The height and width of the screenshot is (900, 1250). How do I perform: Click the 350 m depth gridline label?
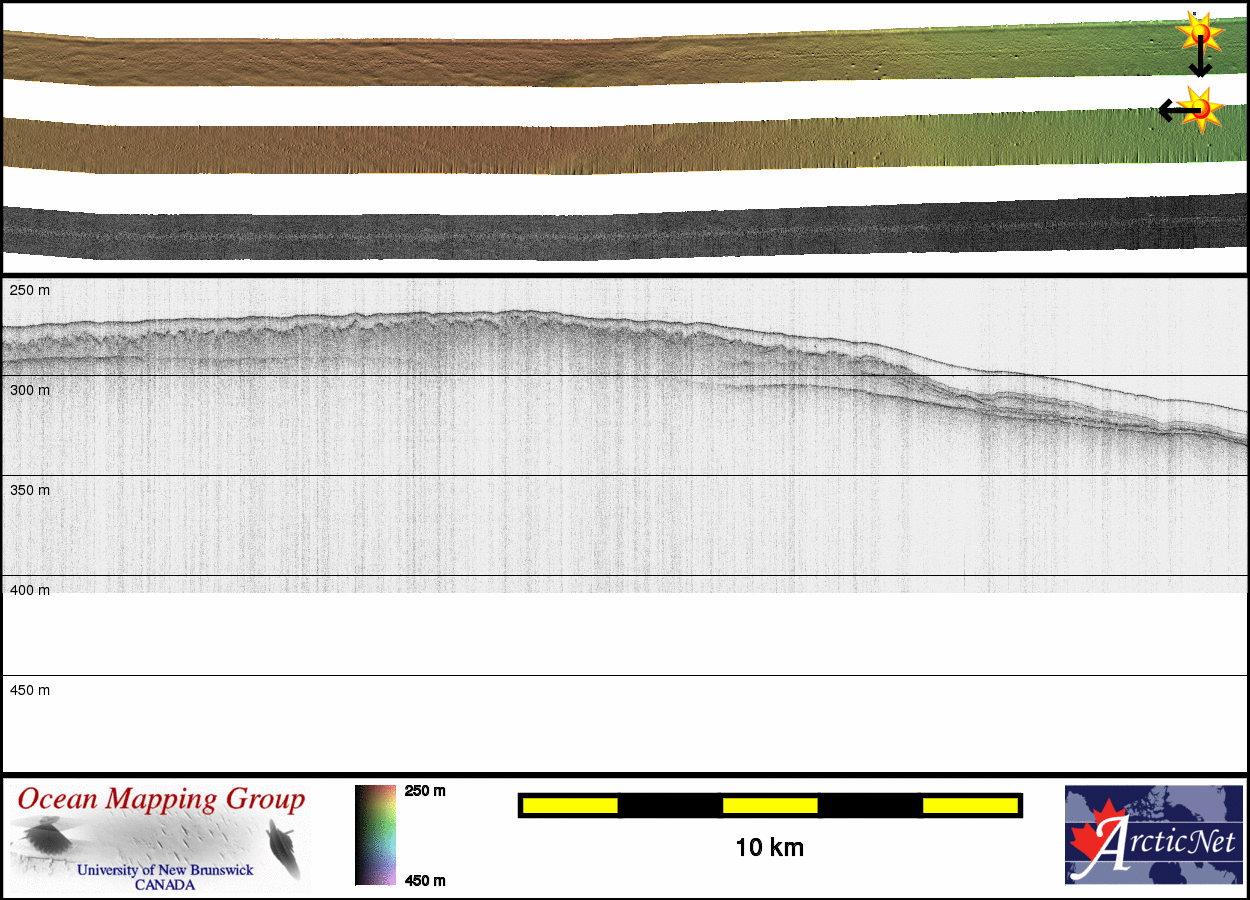click(30, 490)
